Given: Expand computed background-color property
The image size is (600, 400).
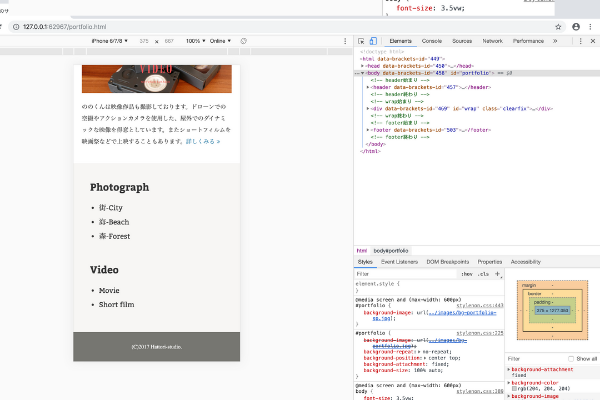Looking at the screenshot, I should point(509,383).
